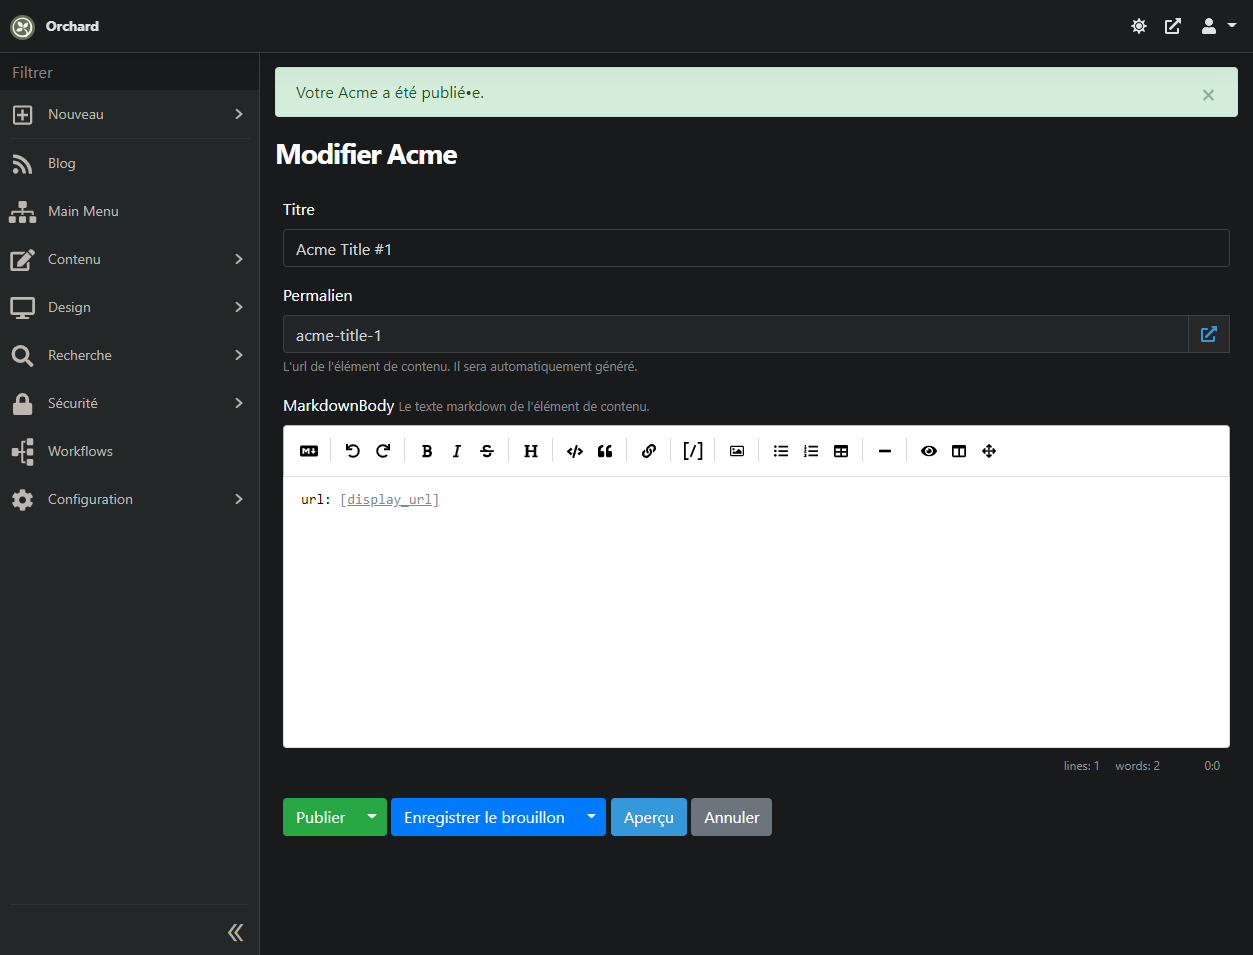Cancel editing with the Annuler button
The height and width of the screenshot is (955, 1253).
pos(731,817)
